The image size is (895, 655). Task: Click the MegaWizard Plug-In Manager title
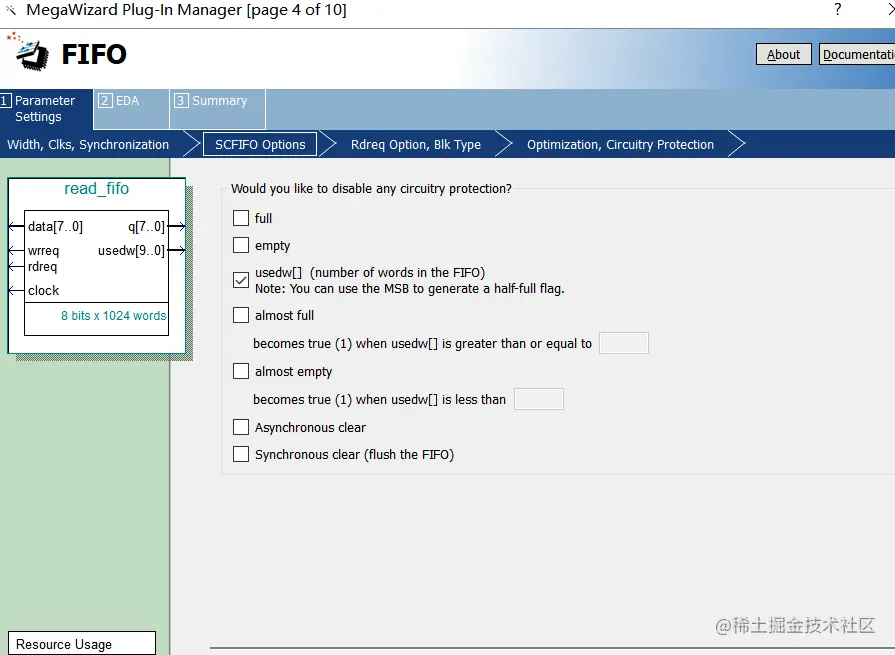point(186,10)
